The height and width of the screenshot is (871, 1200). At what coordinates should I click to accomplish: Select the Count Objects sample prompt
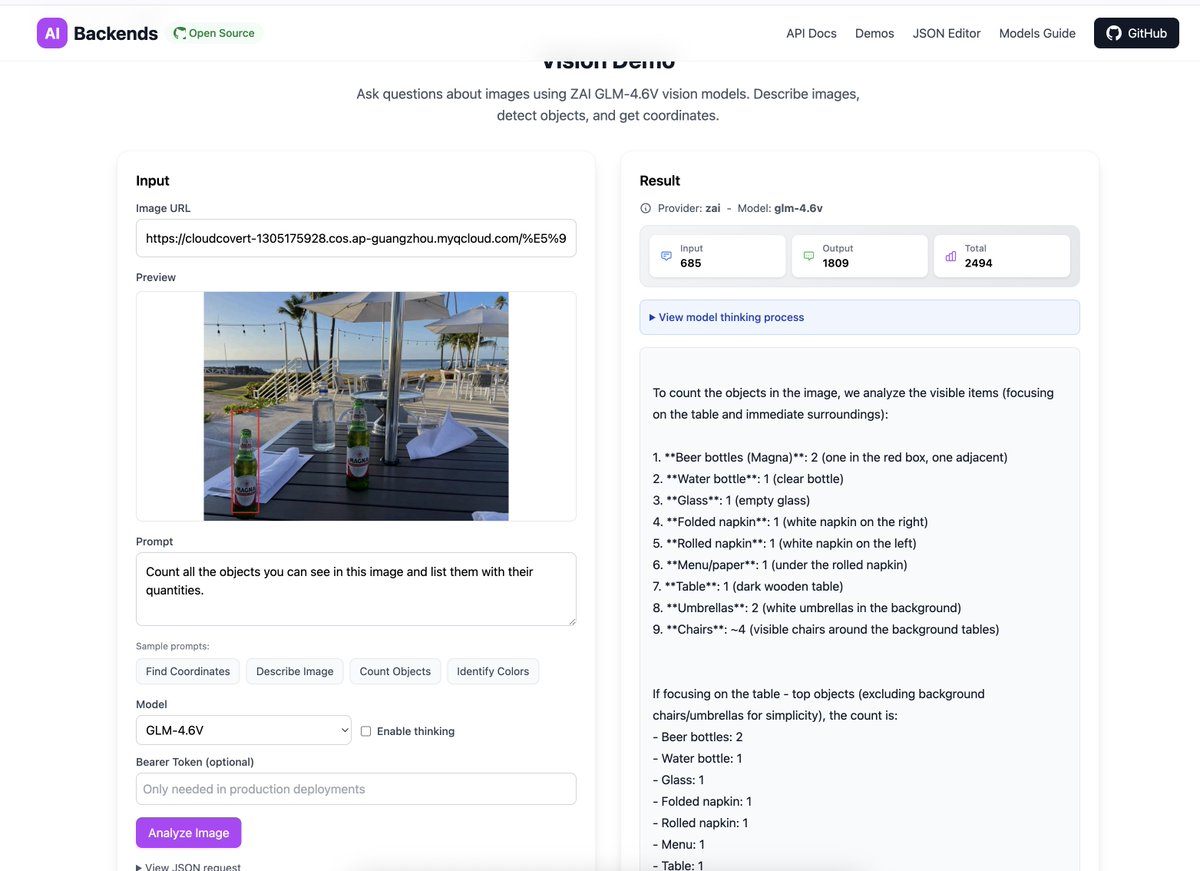(395, 671)
